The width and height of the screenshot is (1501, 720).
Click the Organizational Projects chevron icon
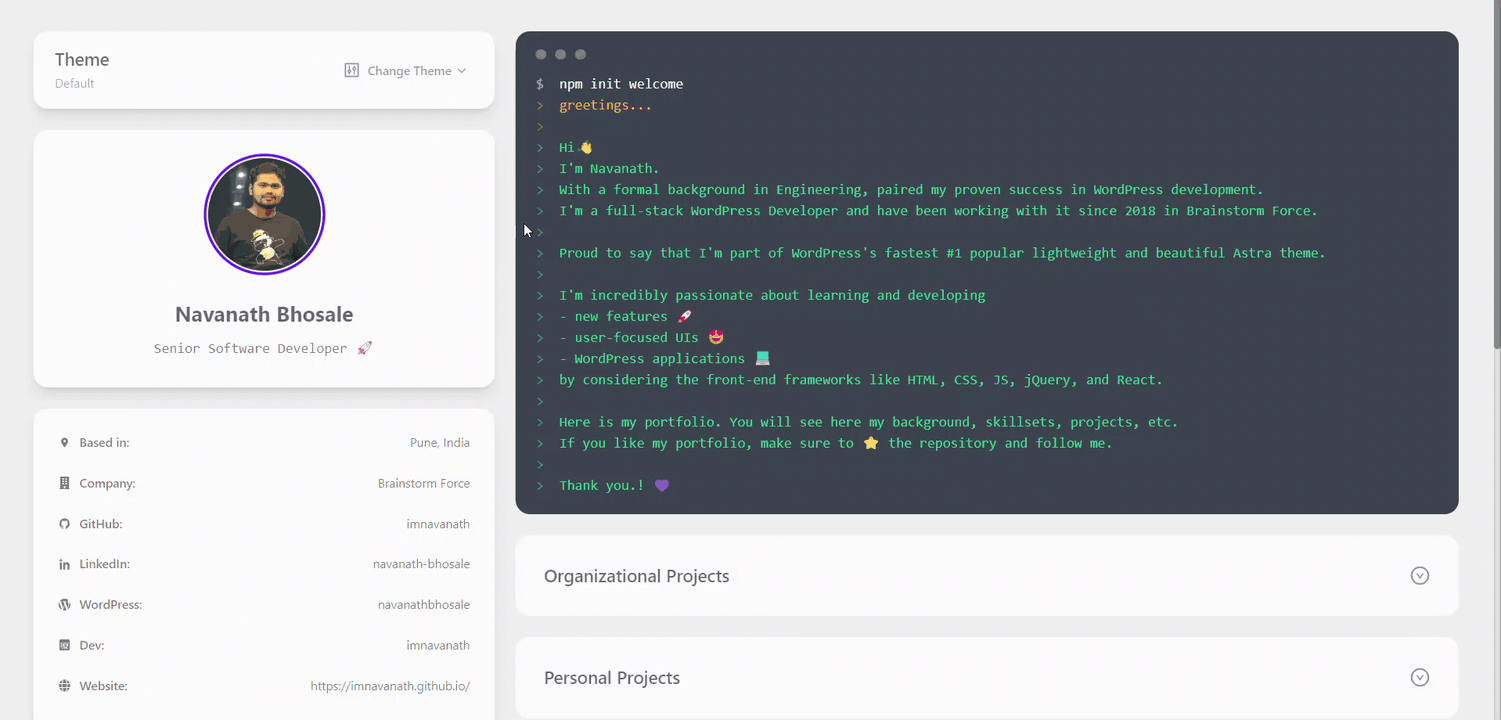(1419, 576)
